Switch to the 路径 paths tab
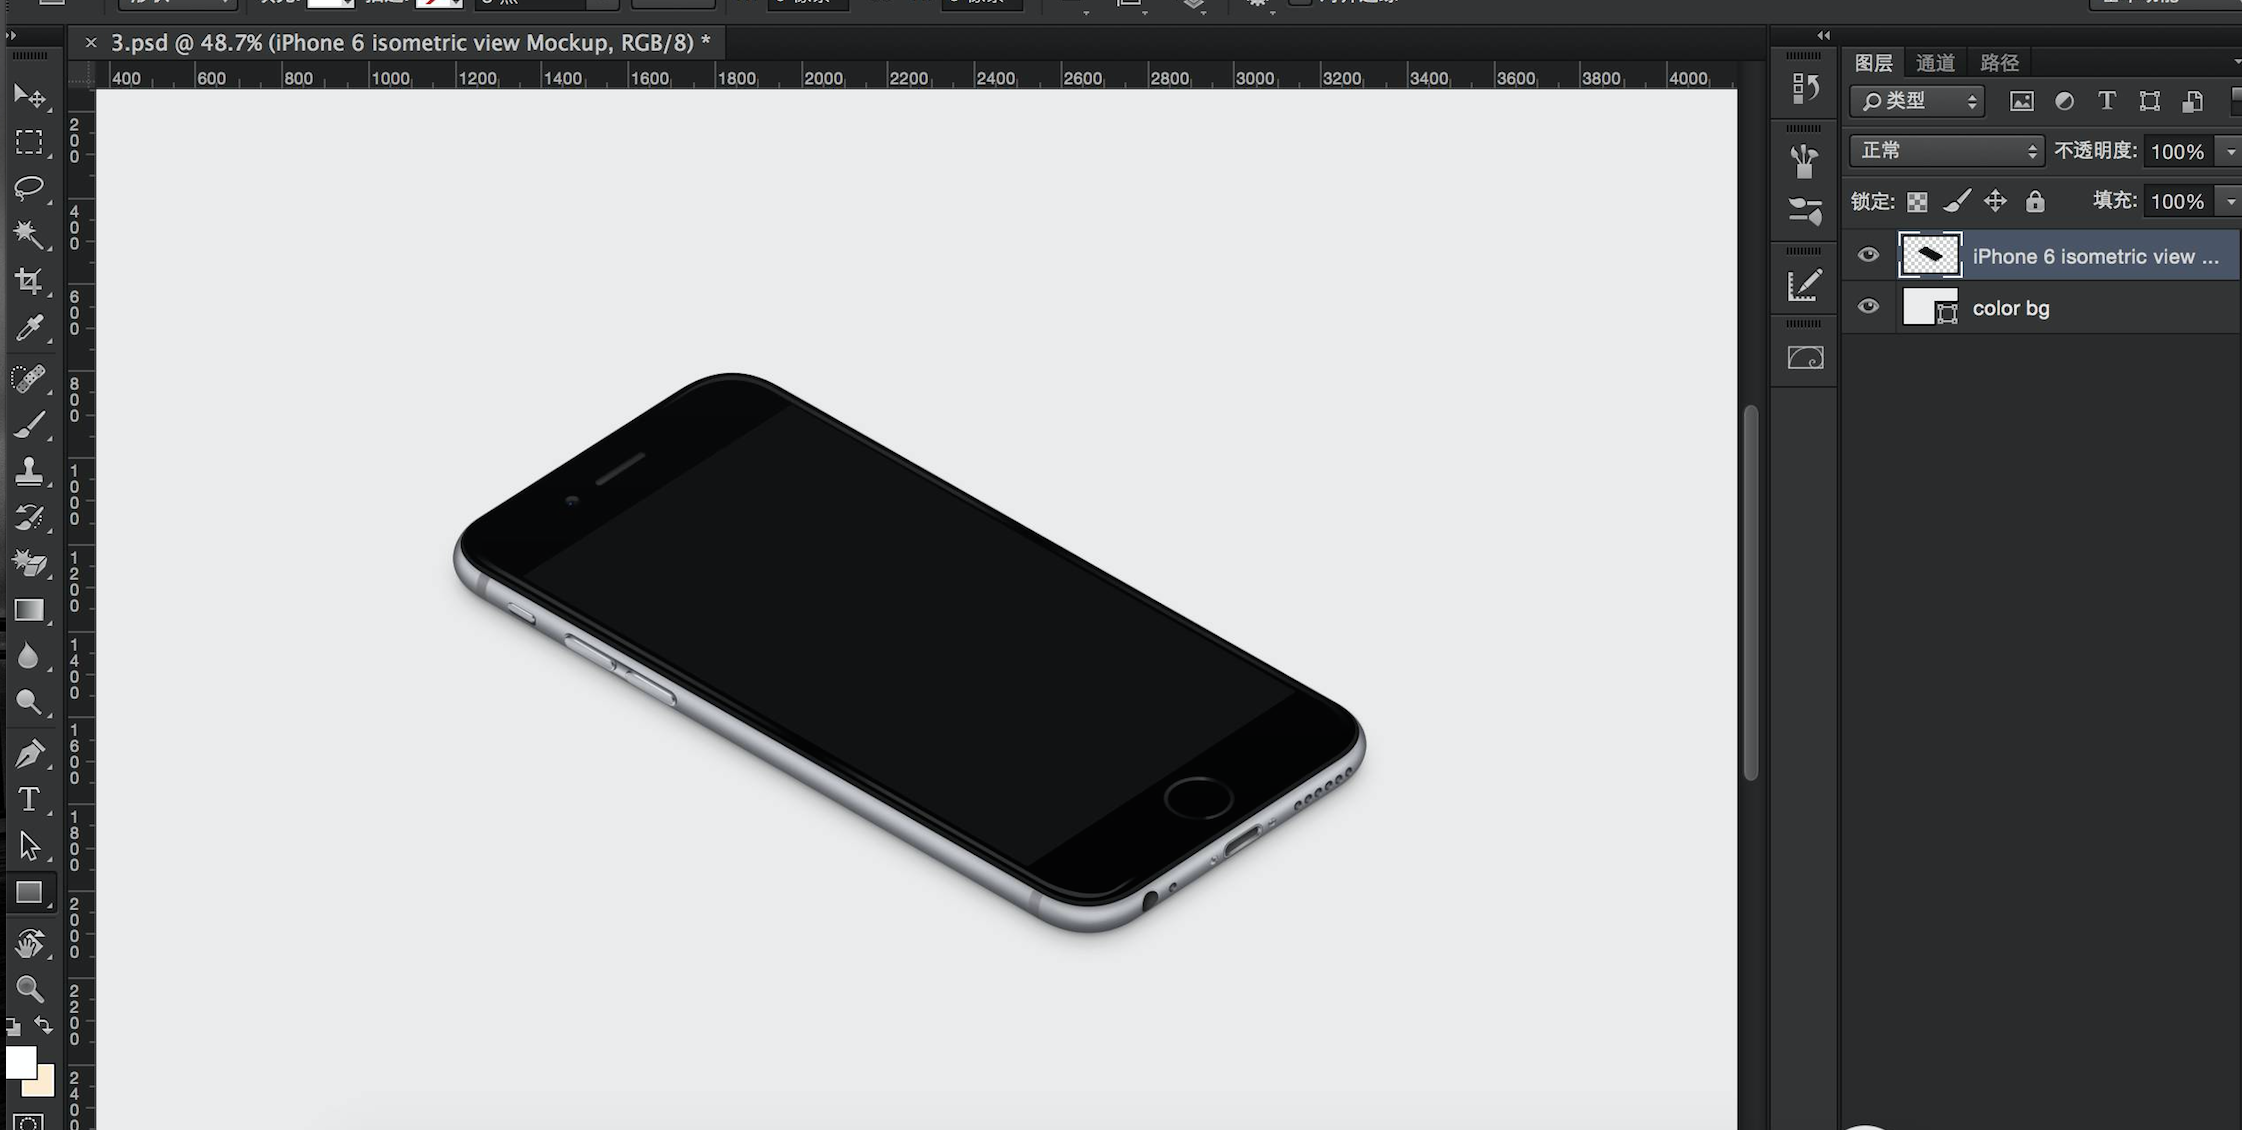This screenshot has width=2242, height=1130. [x=1999, y=63]
